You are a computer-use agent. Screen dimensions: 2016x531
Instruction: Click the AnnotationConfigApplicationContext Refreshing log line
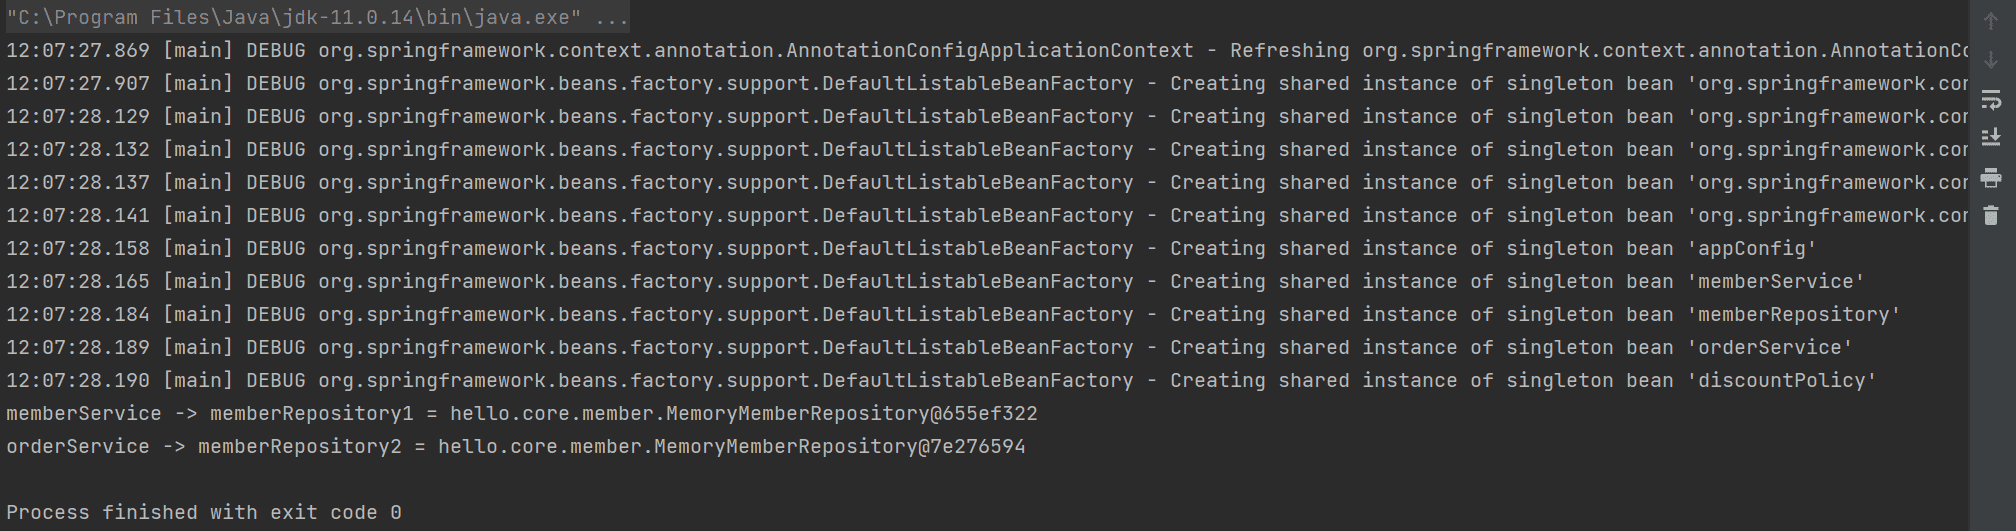987,50
